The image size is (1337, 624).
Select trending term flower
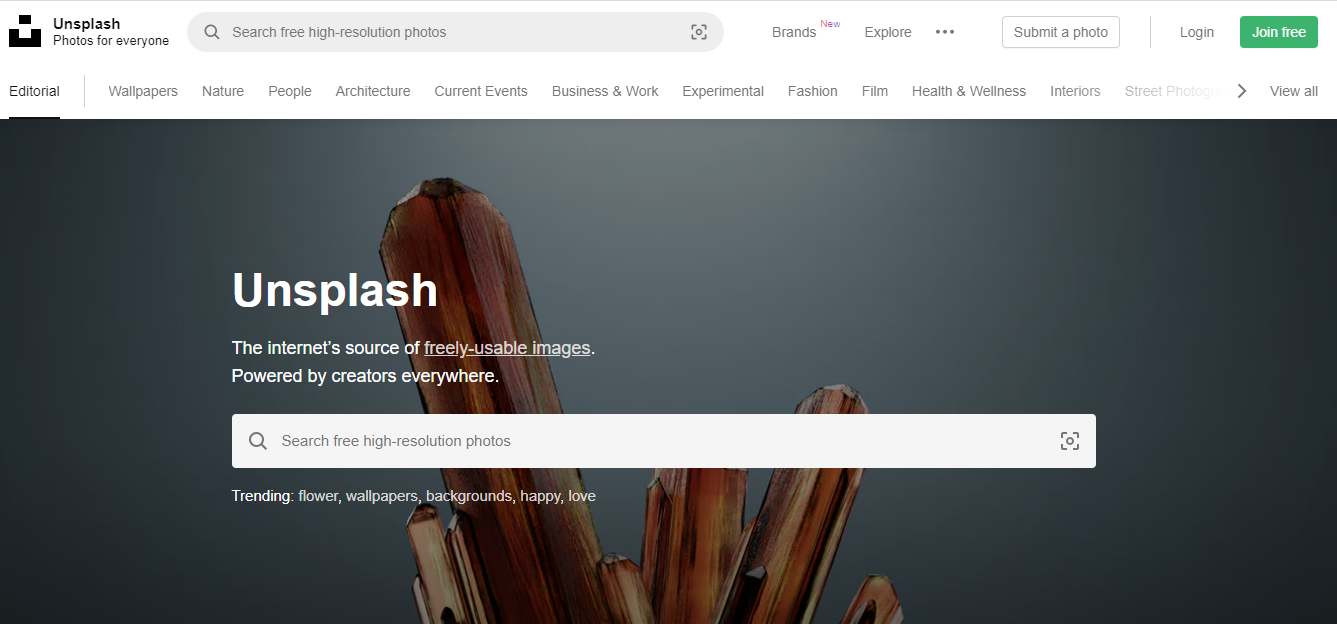click(x=318, y=496)
